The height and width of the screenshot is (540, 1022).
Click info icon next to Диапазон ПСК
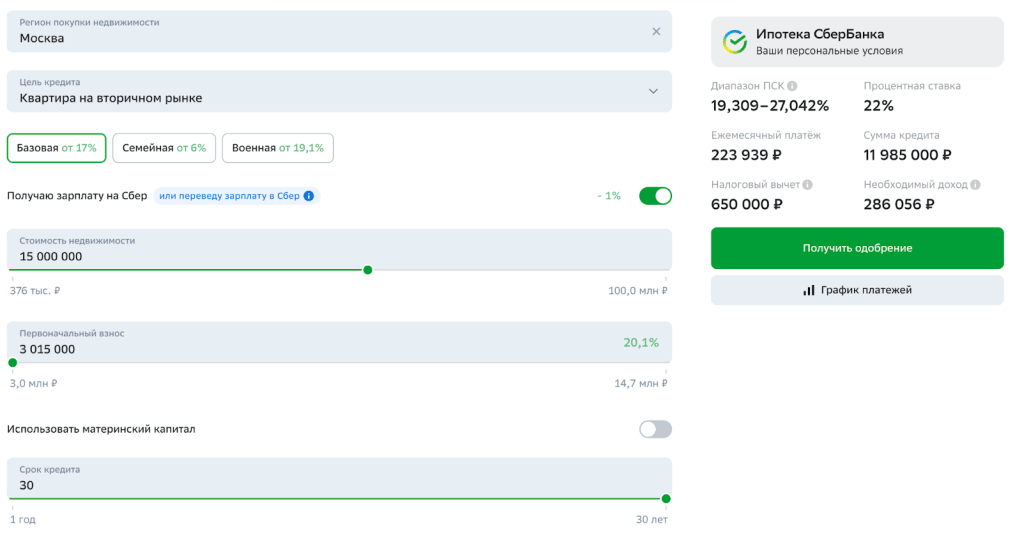792,86
